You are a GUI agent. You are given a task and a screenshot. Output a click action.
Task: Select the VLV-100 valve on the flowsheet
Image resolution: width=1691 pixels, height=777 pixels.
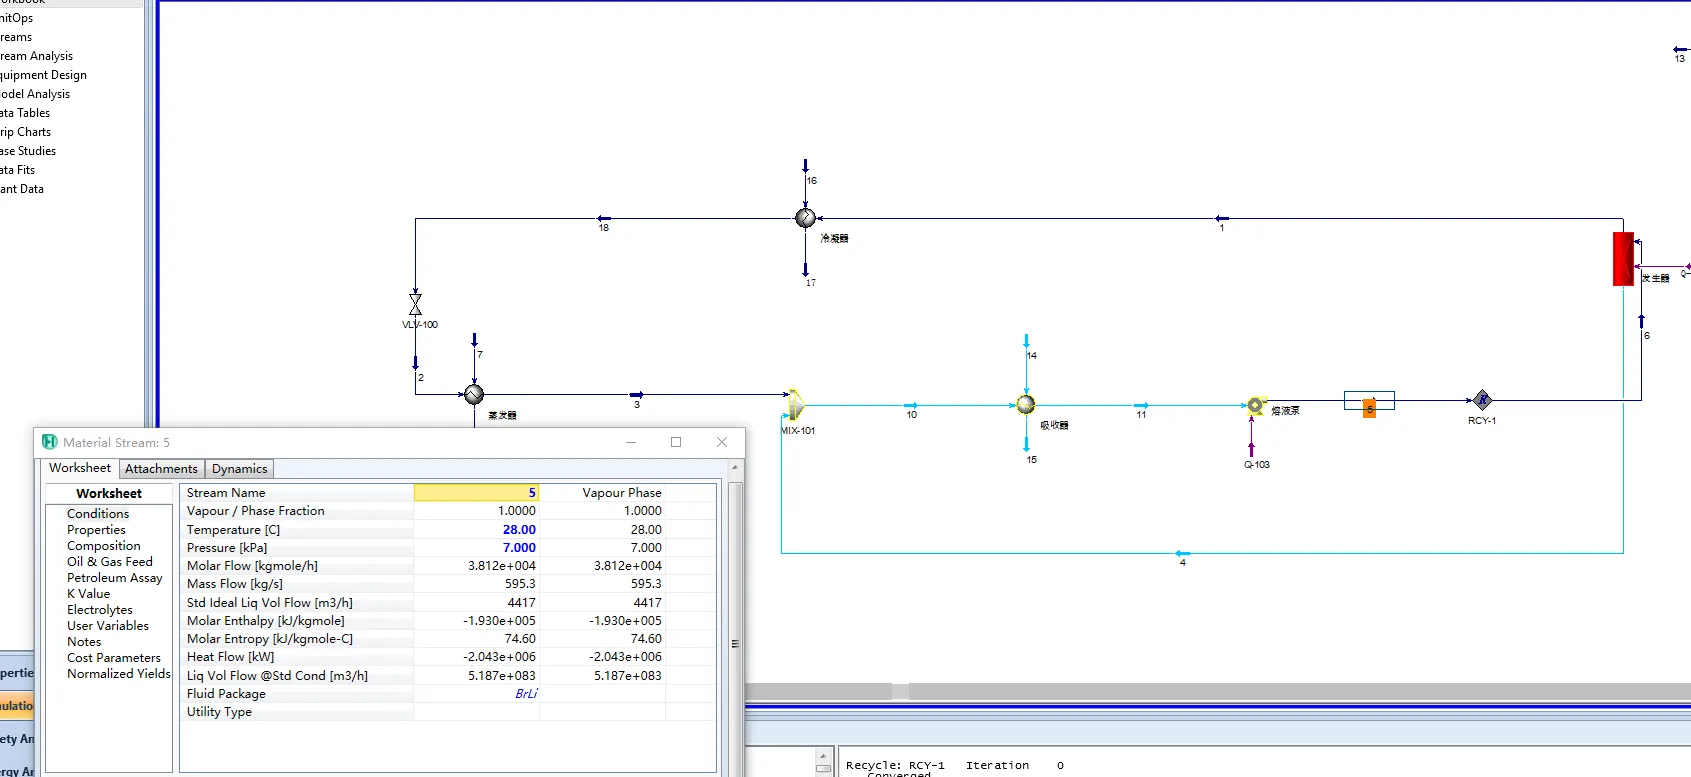click(415, 304)
